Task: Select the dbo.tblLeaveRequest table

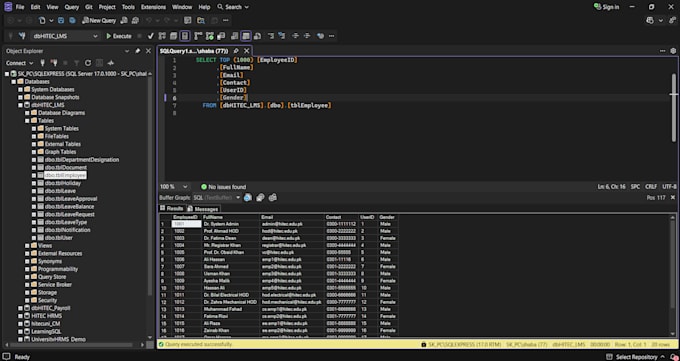Action: (x=69, y=214)
